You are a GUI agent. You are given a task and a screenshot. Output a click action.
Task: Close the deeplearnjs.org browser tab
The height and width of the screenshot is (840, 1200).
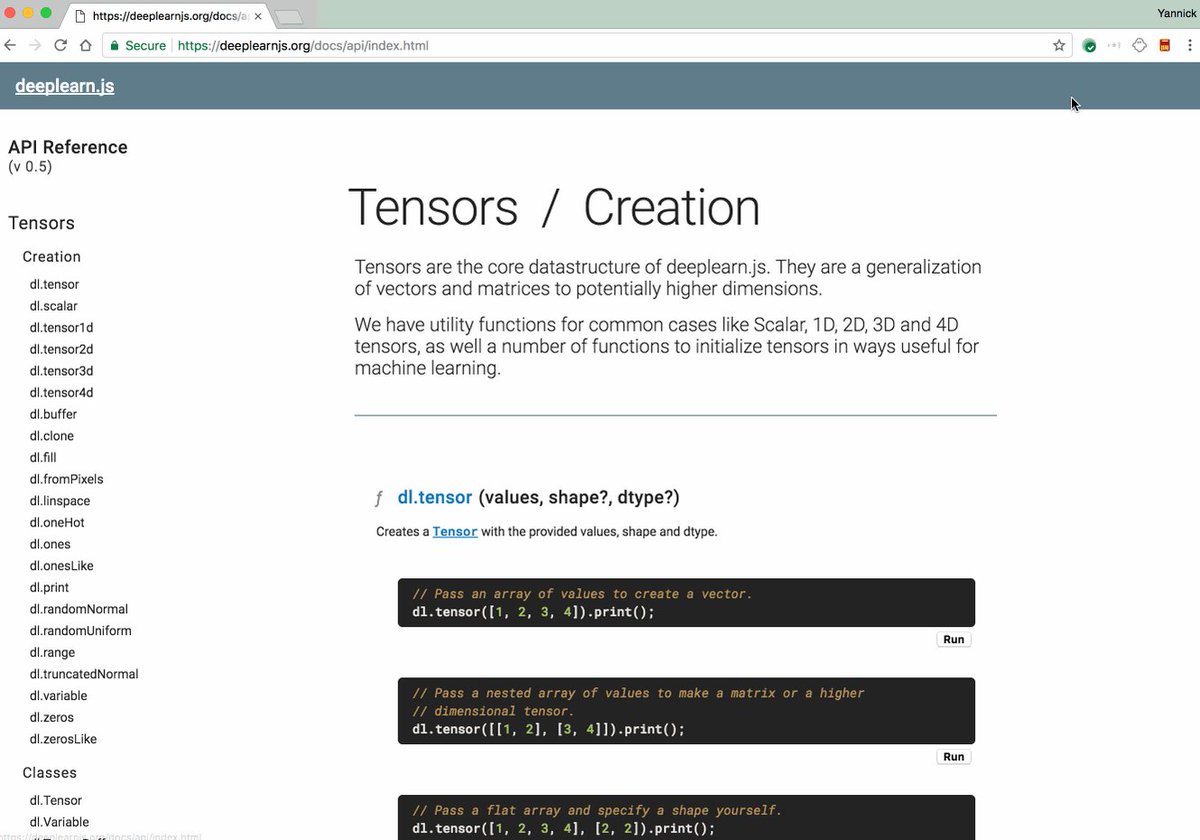tap(257, 16)
